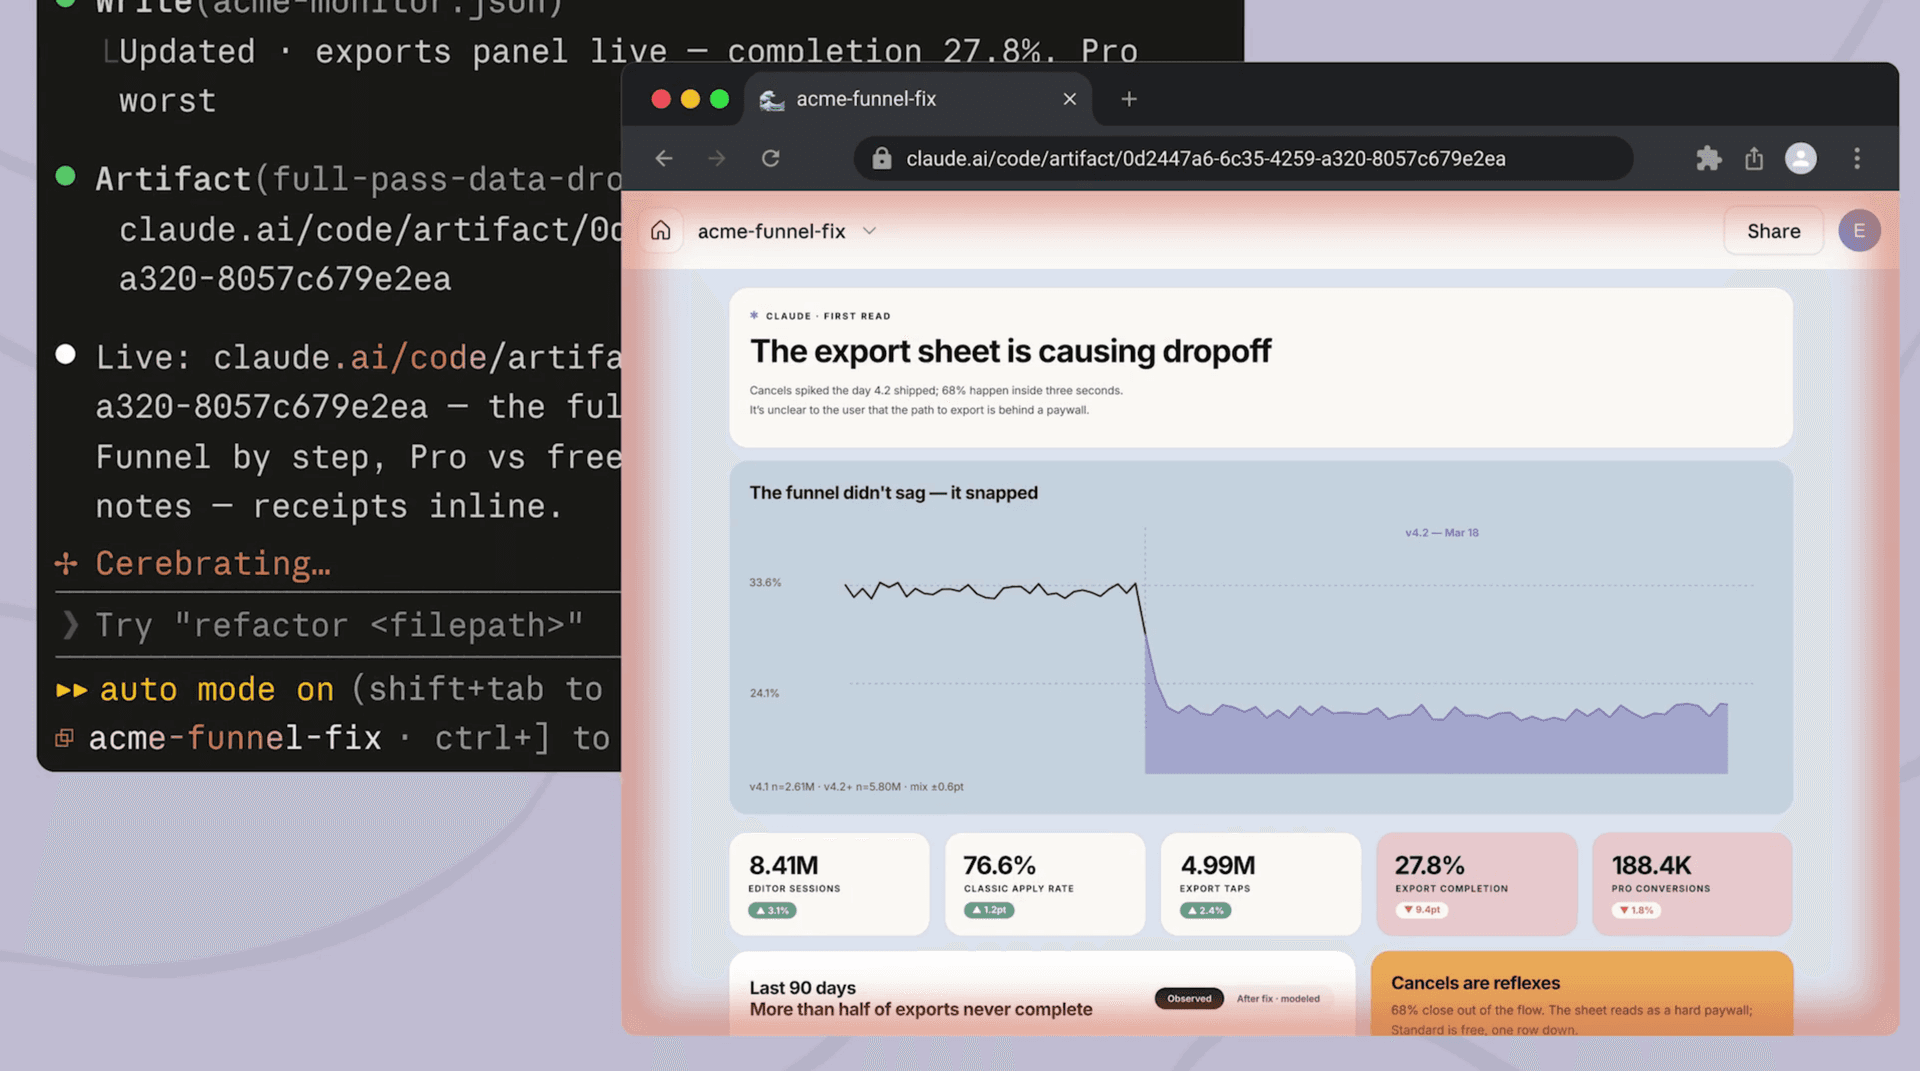Click the 188.4K Pro Conversions card

pyautogui.click(x=1692, y=884)
